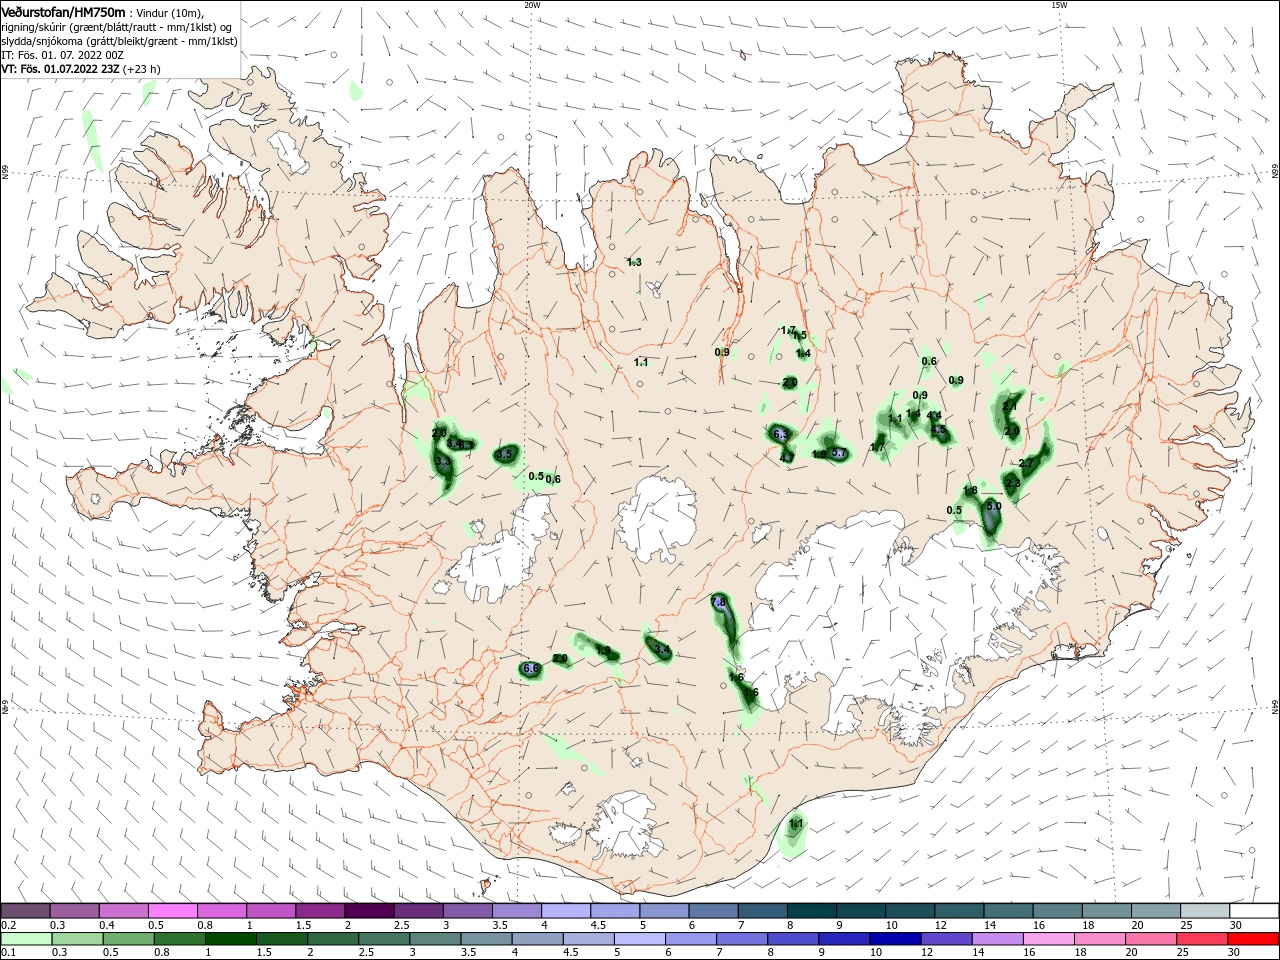Image resolution: width=1280 pixels, height=960 pixels.
Task: Click the 3.5 precipitation value on the map
Action: coord(504,454)
